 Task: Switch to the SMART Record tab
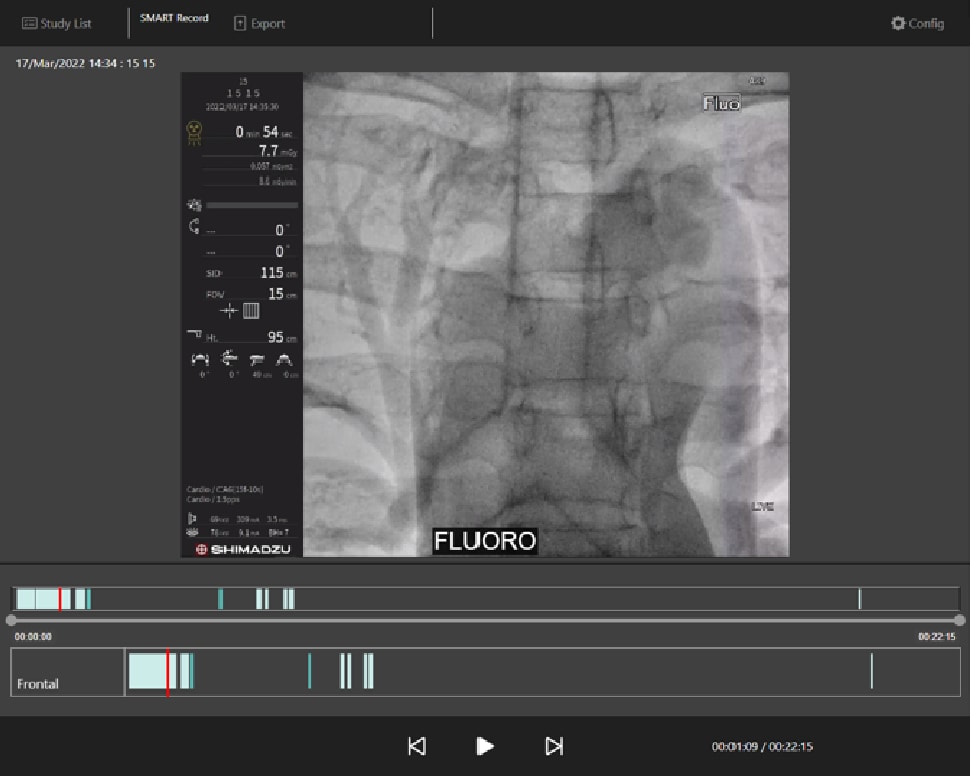click(174, 18)
